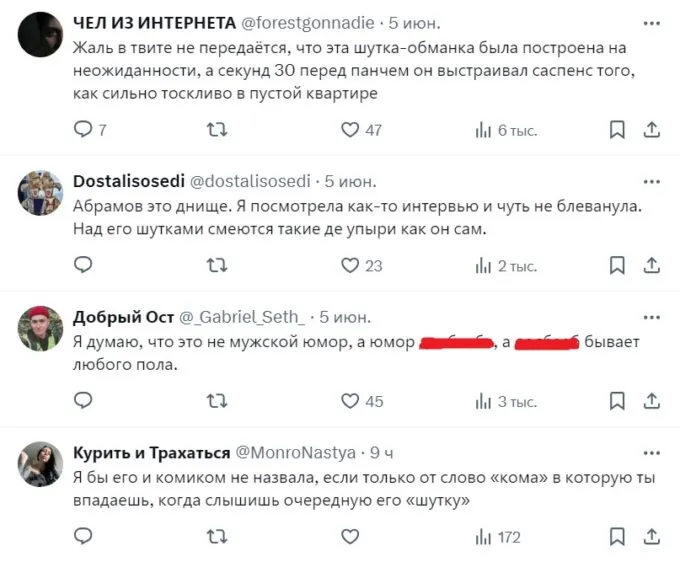680x562 pixels.
Task: Reply to ЧЕЛ ИЗ ИНТЕРНЕТА's tweet
Action: pyautogui.click(x=84, y=129)
